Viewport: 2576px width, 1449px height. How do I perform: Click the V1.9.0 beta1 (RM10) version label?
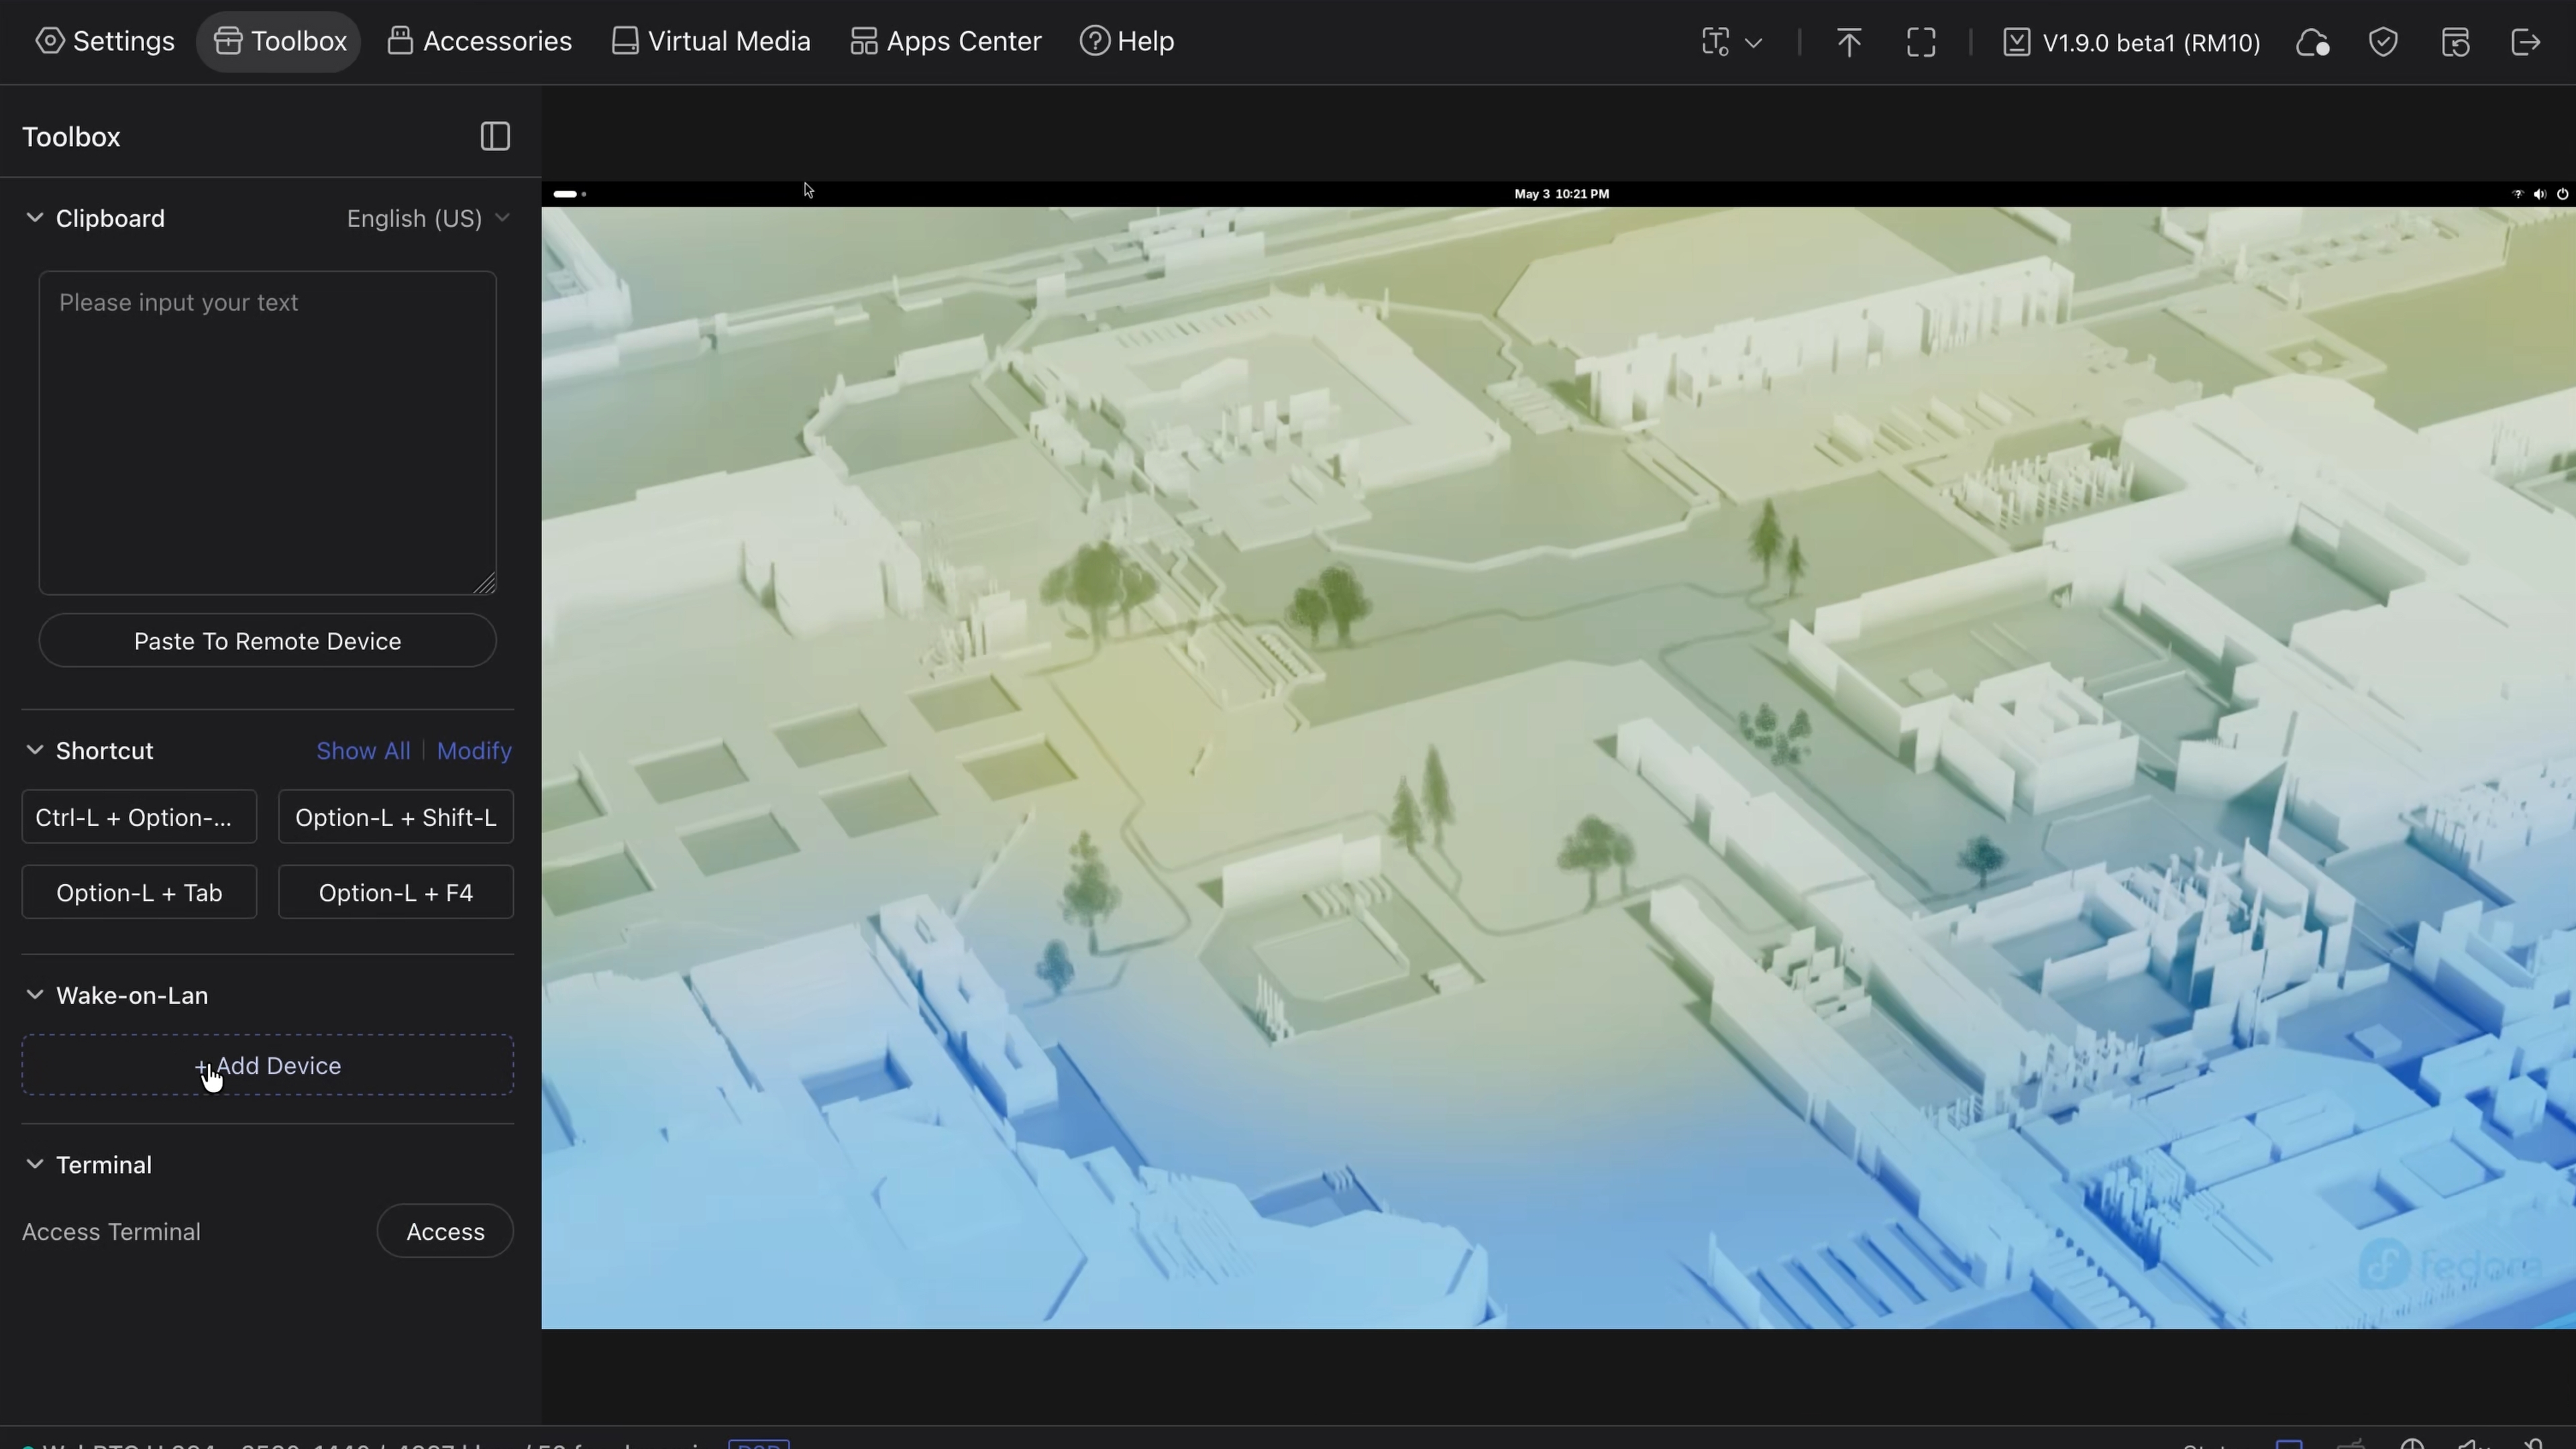pos(2151,43)
